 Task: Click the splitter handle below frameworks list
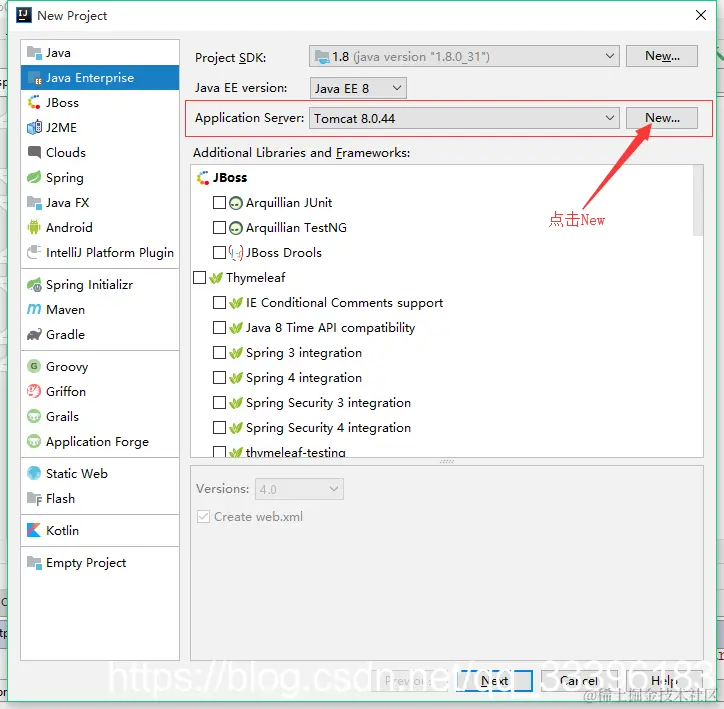[446, 461]
